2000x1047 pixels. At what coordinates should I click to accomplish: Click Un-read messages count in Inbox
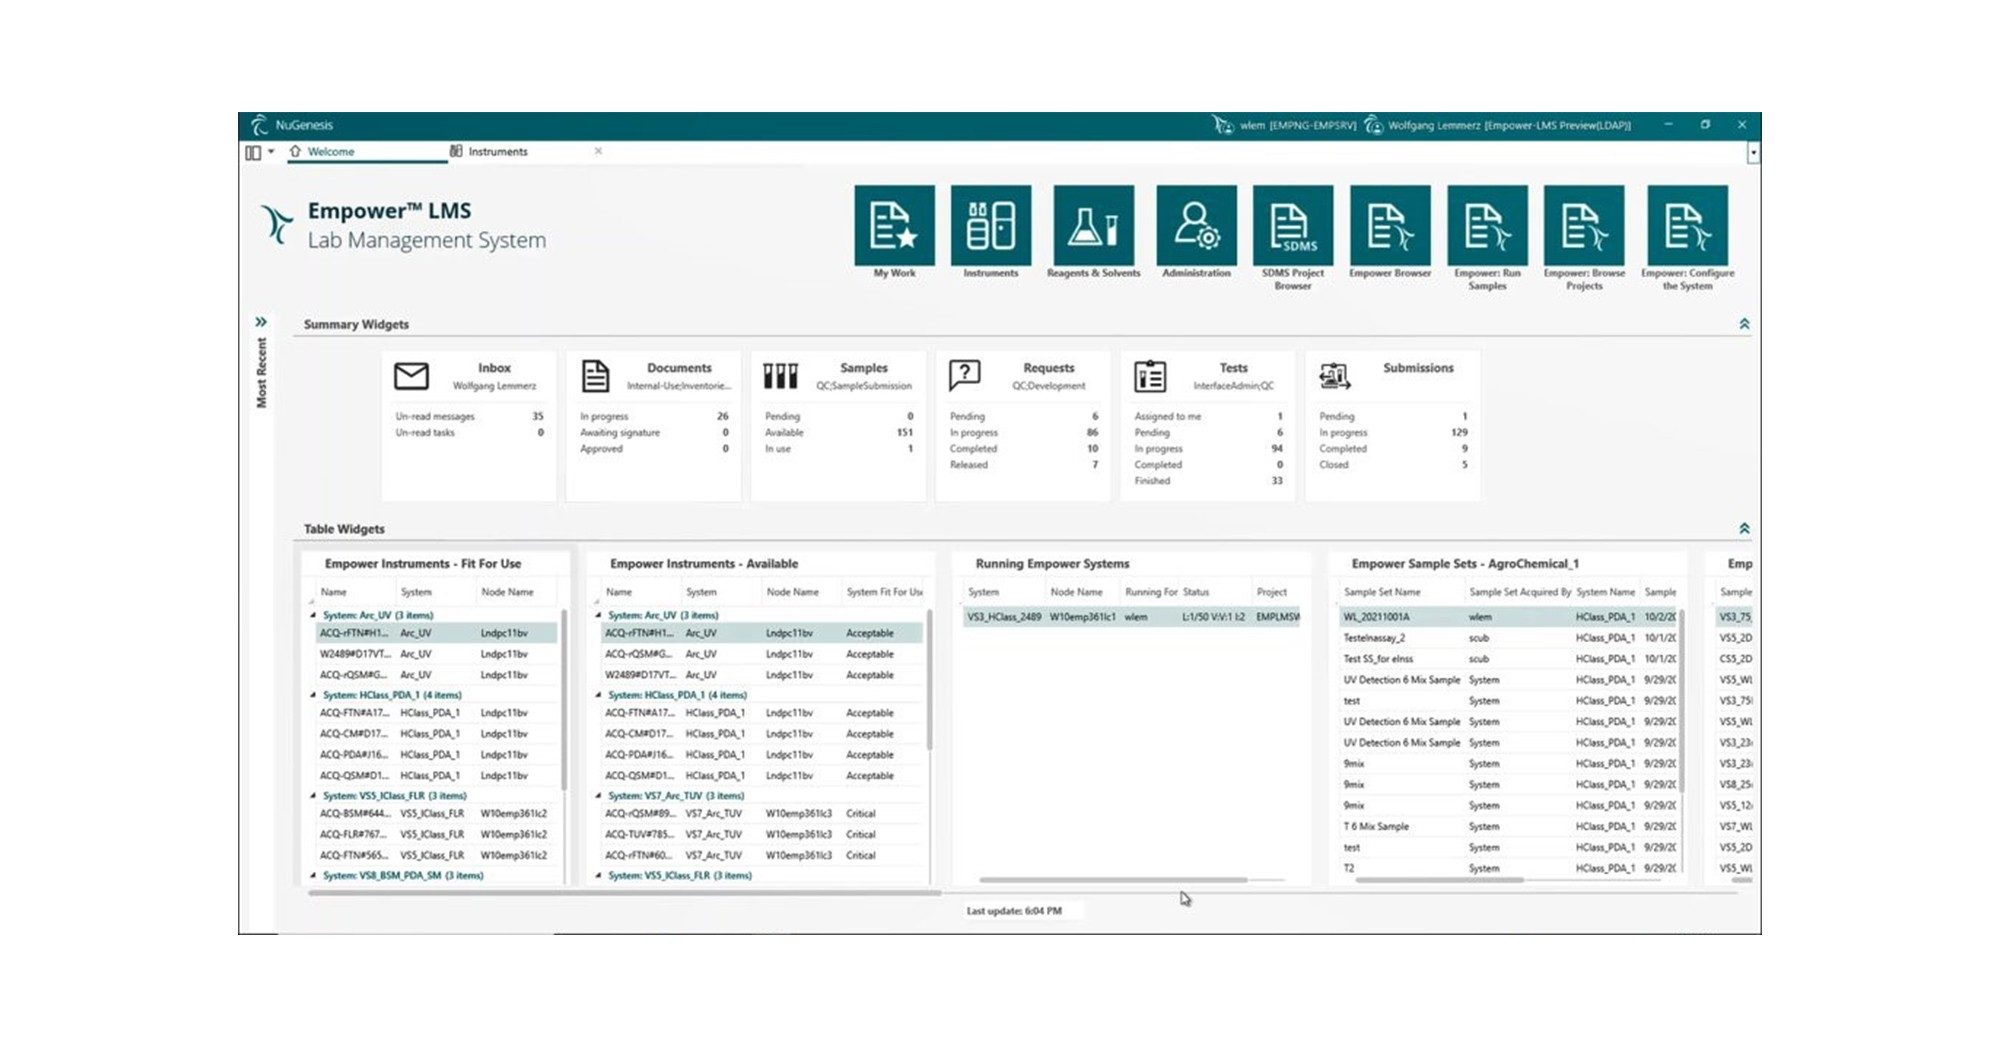538,416
